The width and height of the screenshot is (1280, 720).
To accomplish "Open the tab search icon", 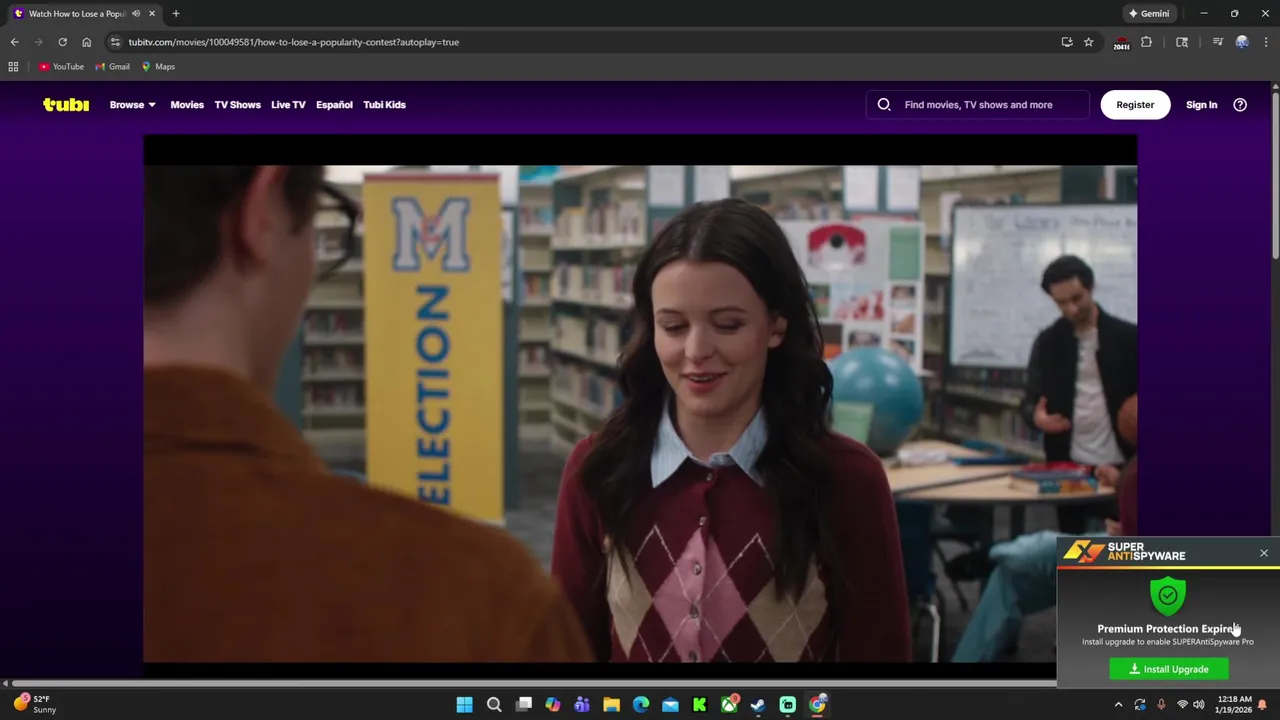I will click(1182, 42).
